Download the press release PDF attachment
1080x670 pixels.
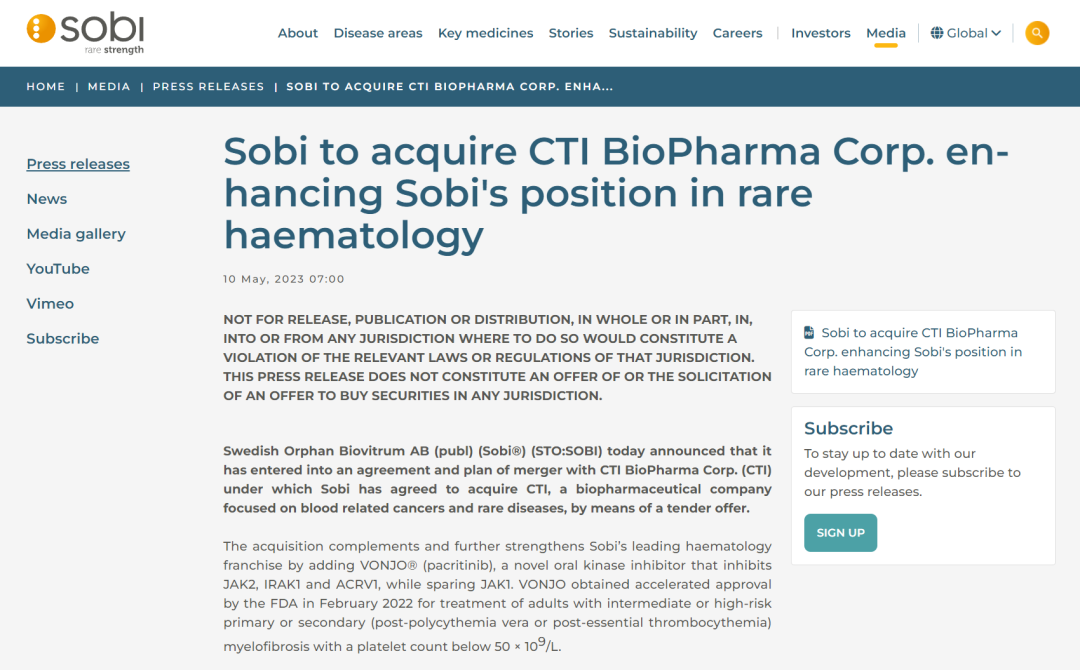click(912, 352)
